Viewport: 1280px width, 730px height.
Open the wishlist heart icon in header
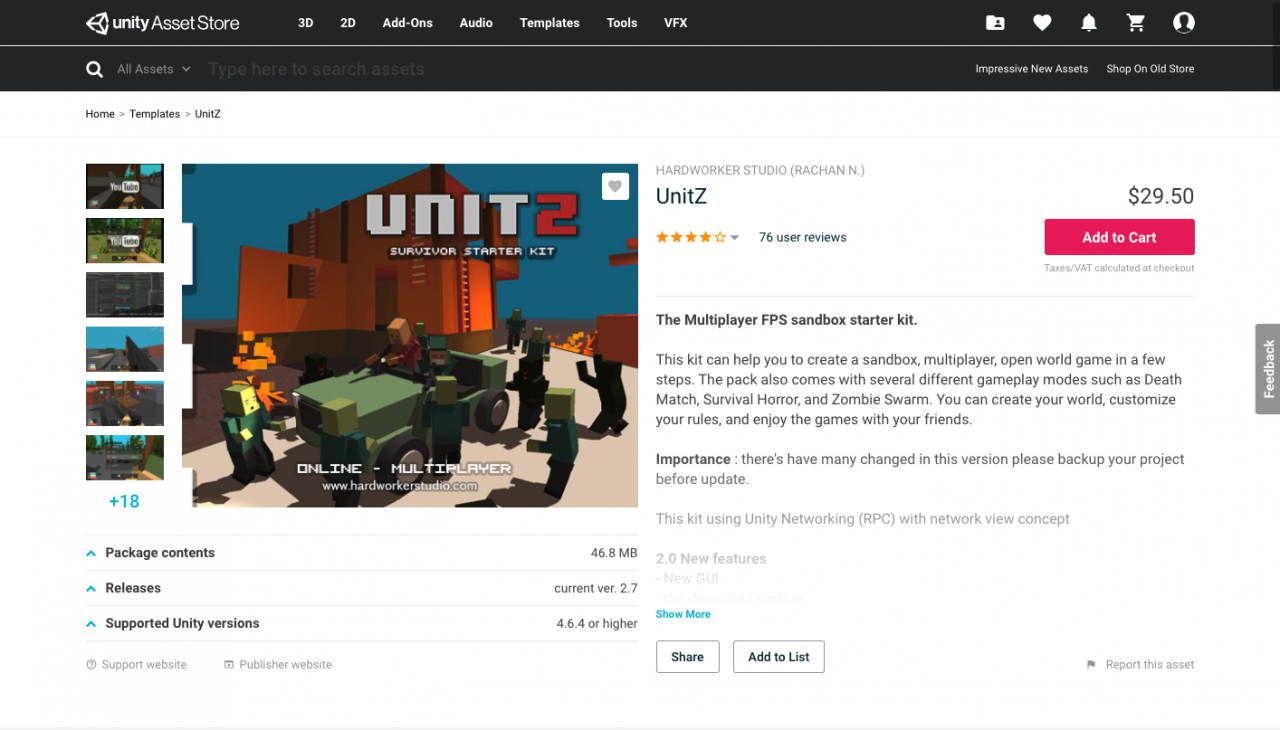(x=1042, y=23)
